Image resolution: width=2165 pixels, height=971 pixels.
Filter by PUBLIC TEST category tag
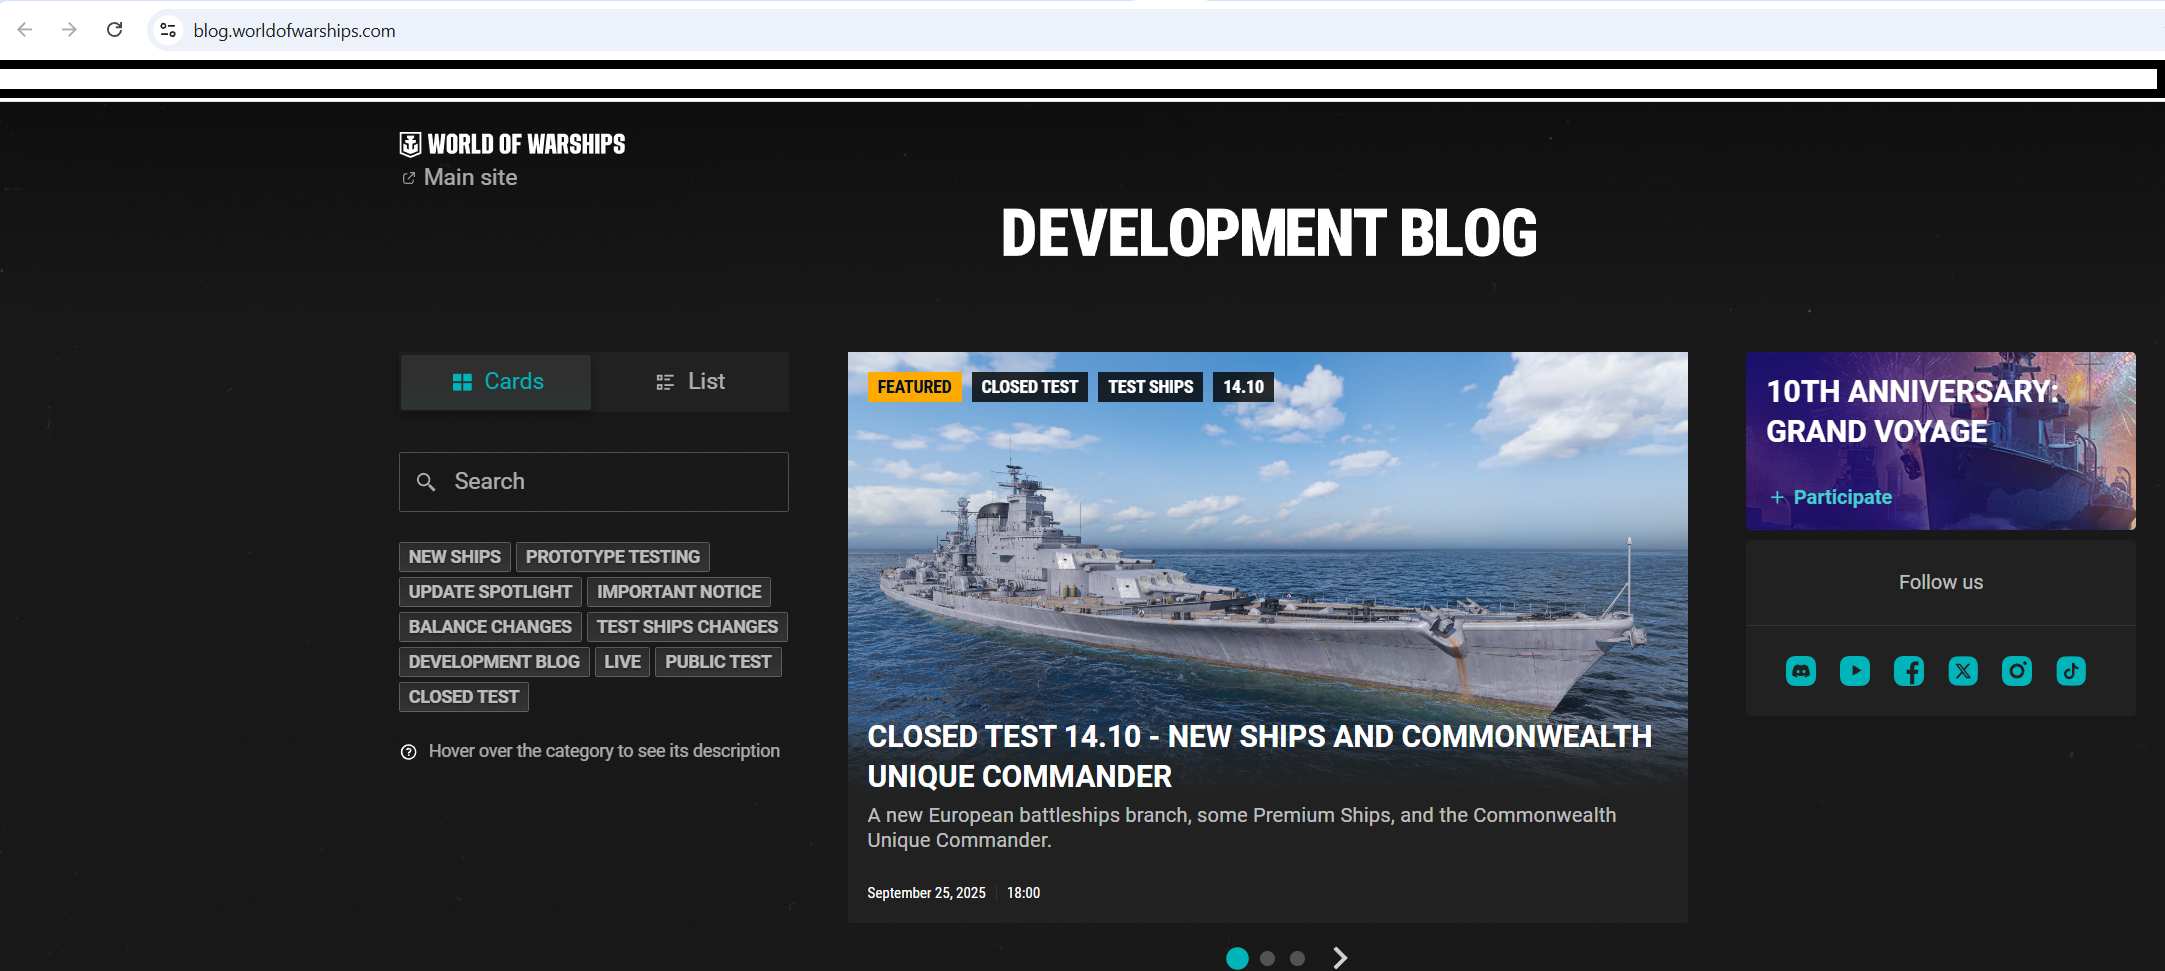click(717, 662)
